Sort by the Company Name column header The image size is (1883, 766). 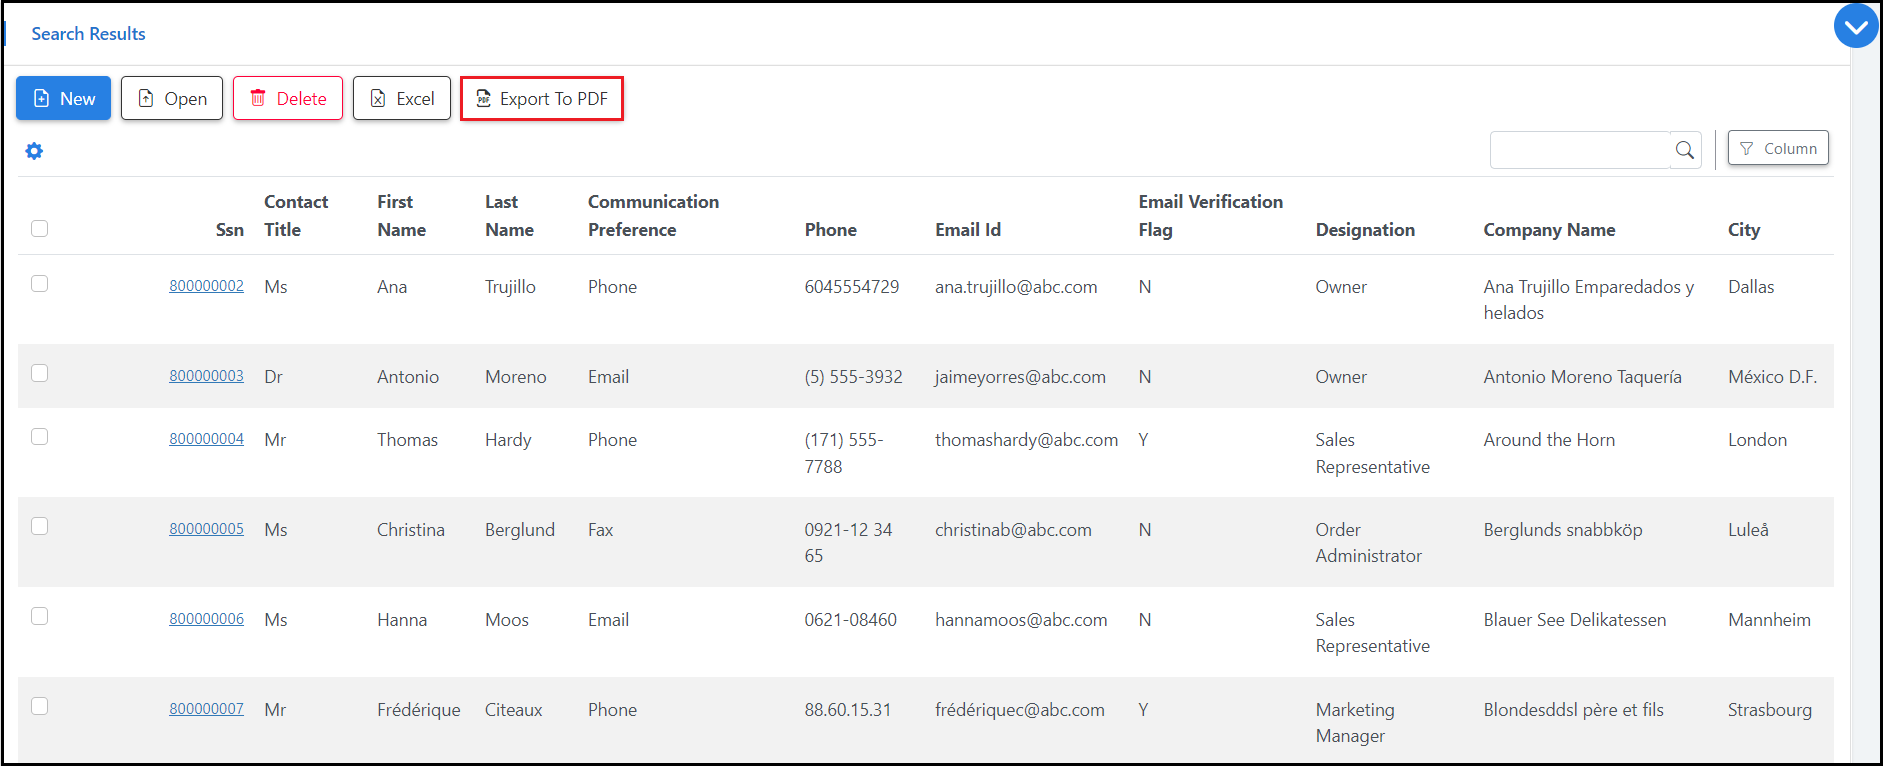[1549, 230]
